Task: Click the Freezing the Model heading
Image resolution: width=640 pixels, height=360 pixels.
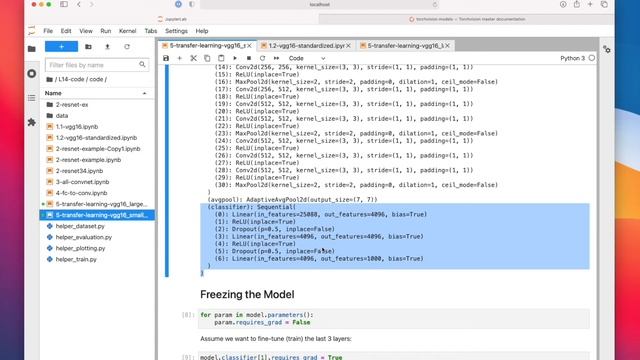Action: click(x=247, y=294)
